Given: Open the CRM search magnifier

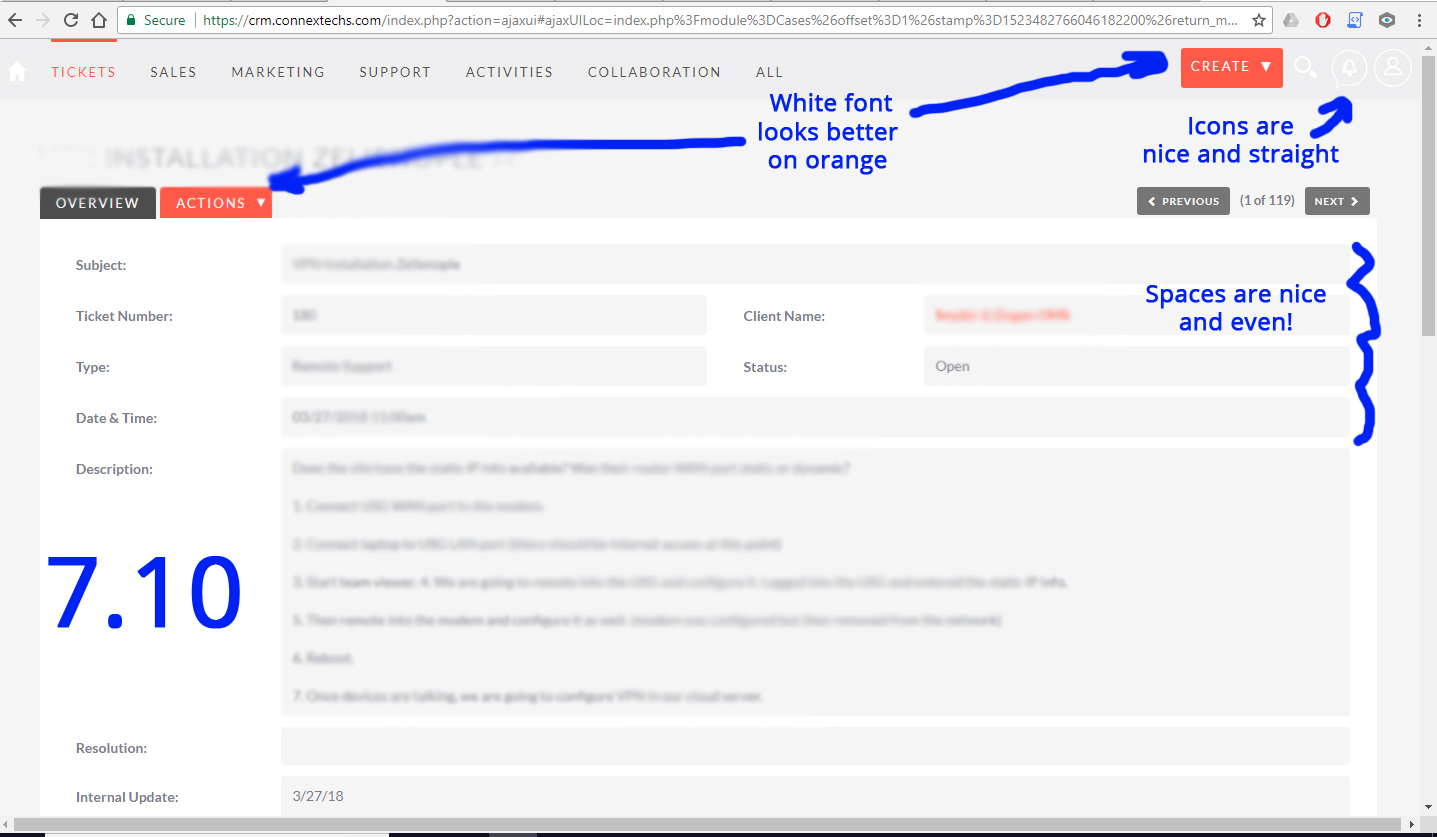Looking at the screenshot, I should coord(1305,67).
